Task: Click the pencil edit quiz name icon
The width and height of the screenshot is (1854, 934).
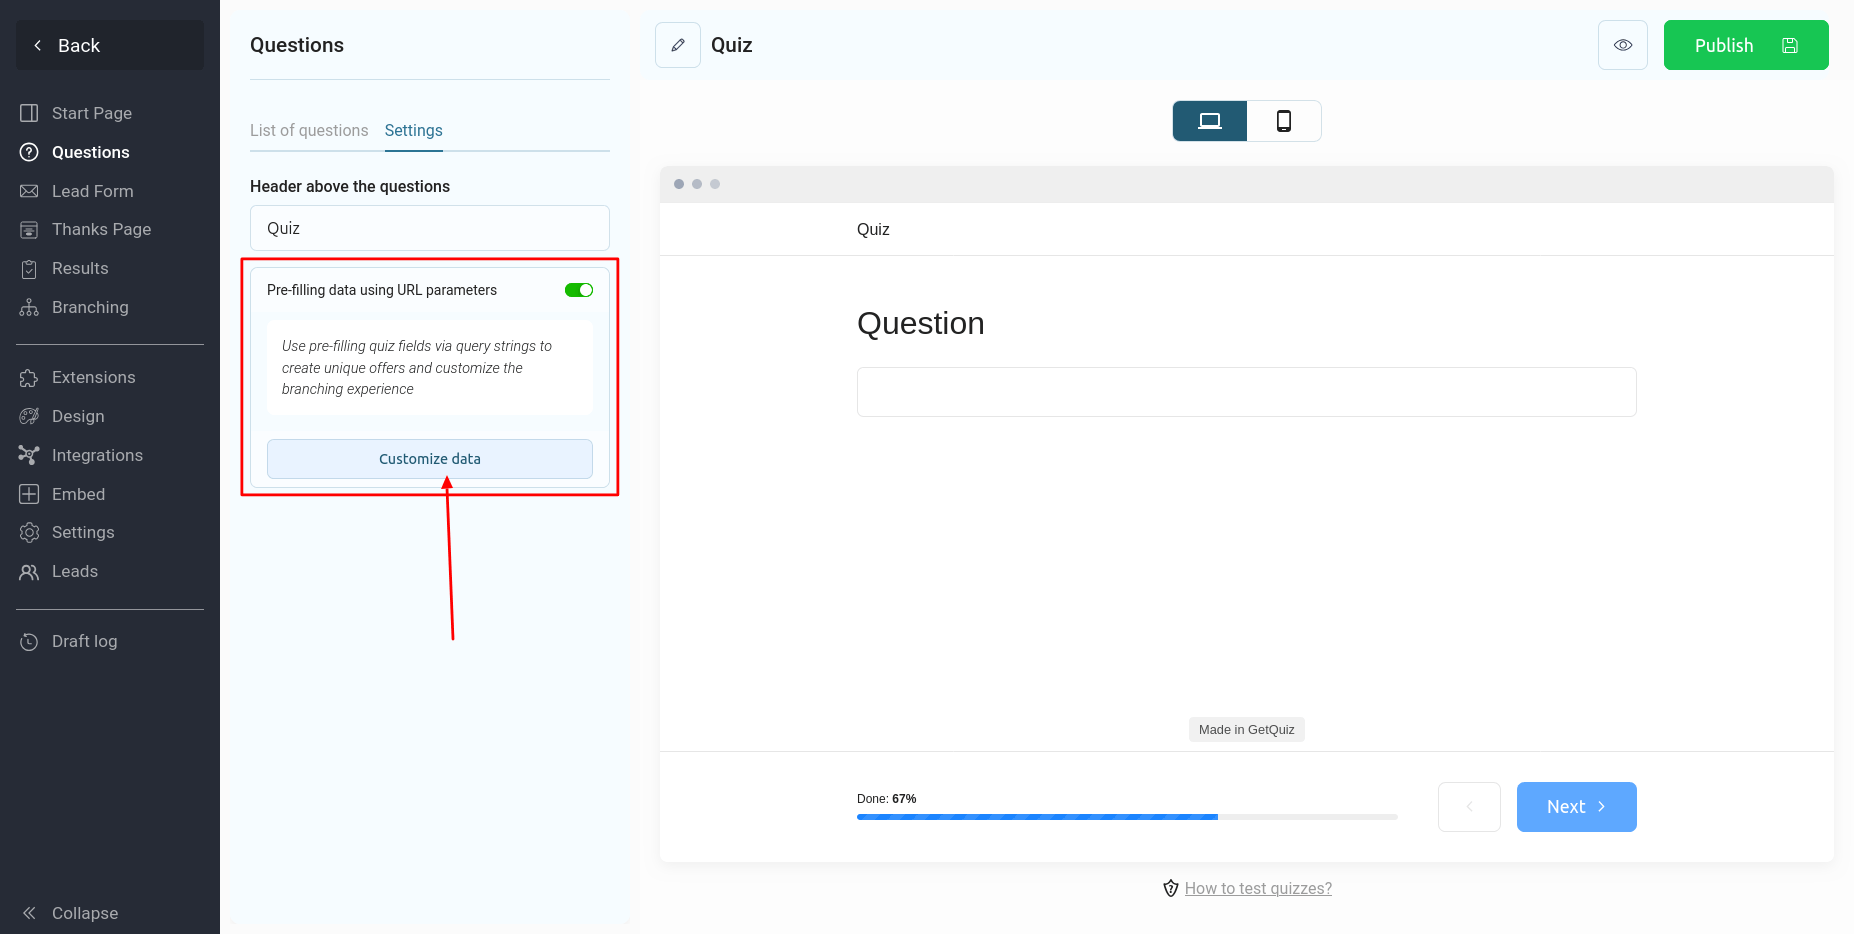Action: (x=678, y=45)
